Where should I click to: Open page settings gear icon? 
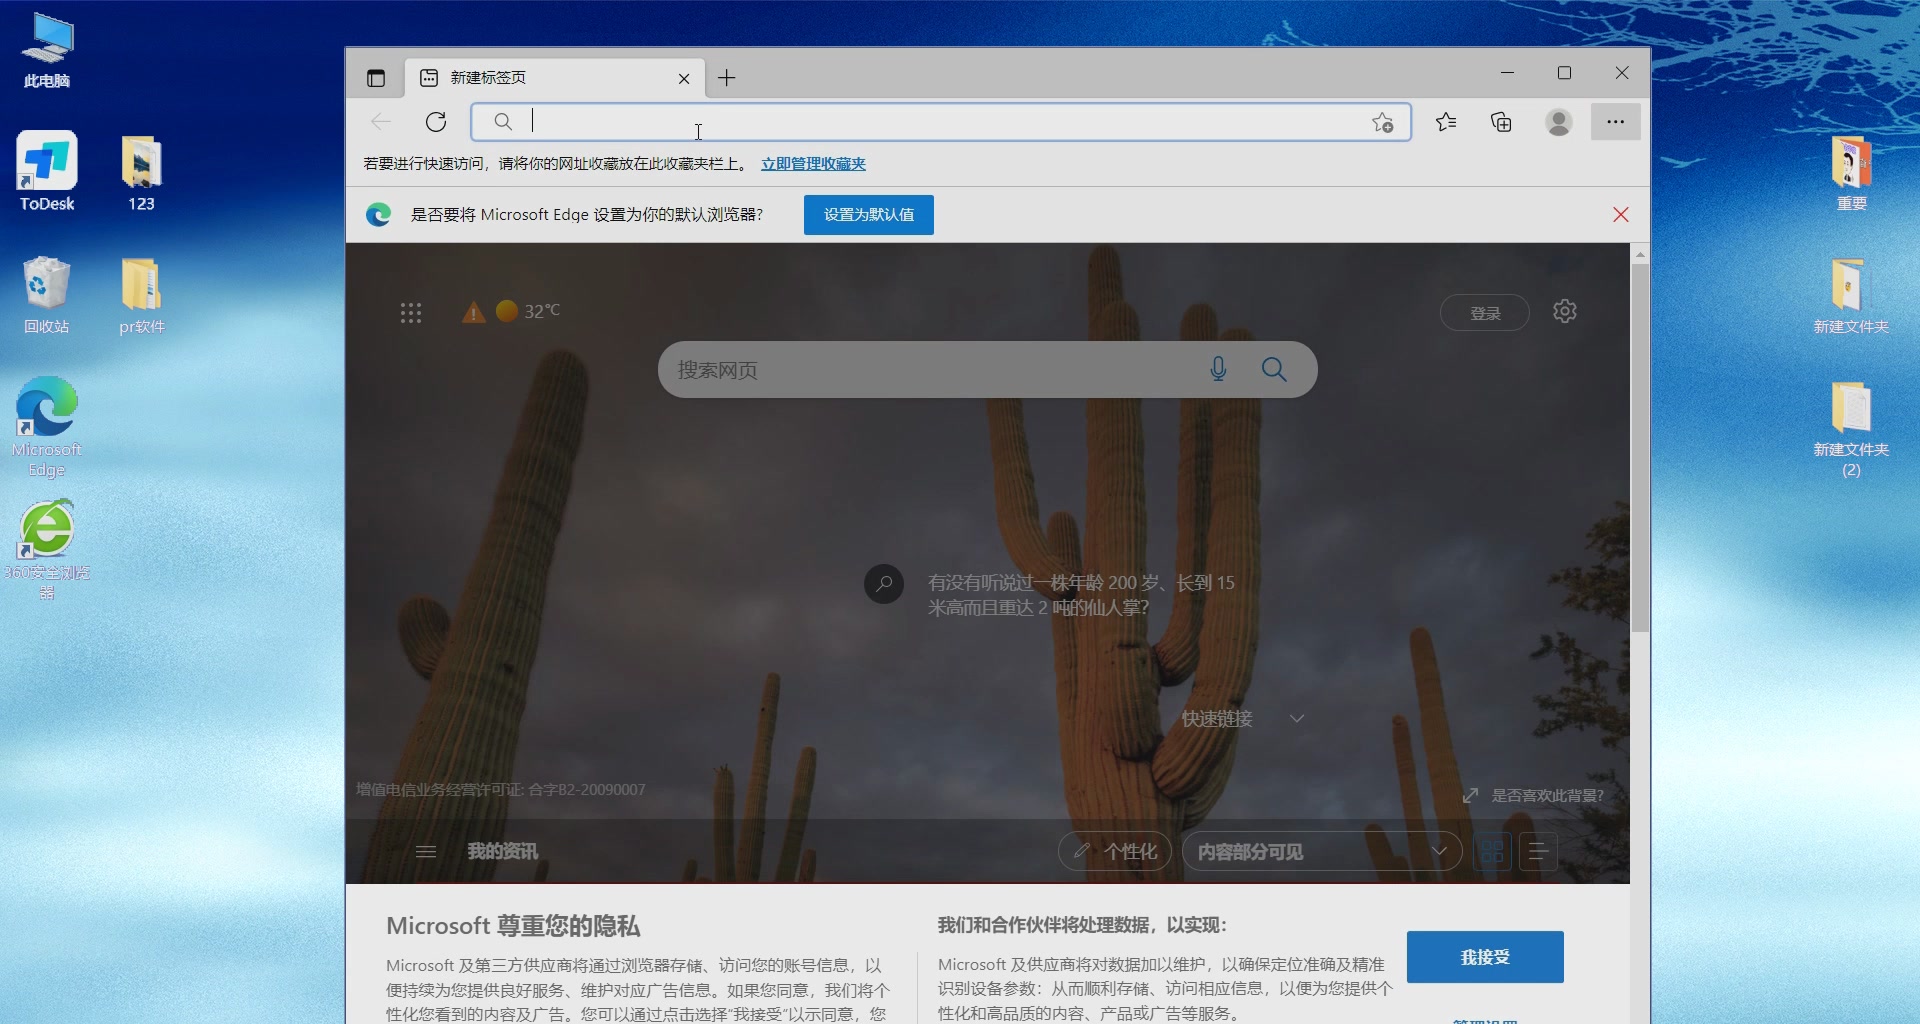pos(1565,312)
